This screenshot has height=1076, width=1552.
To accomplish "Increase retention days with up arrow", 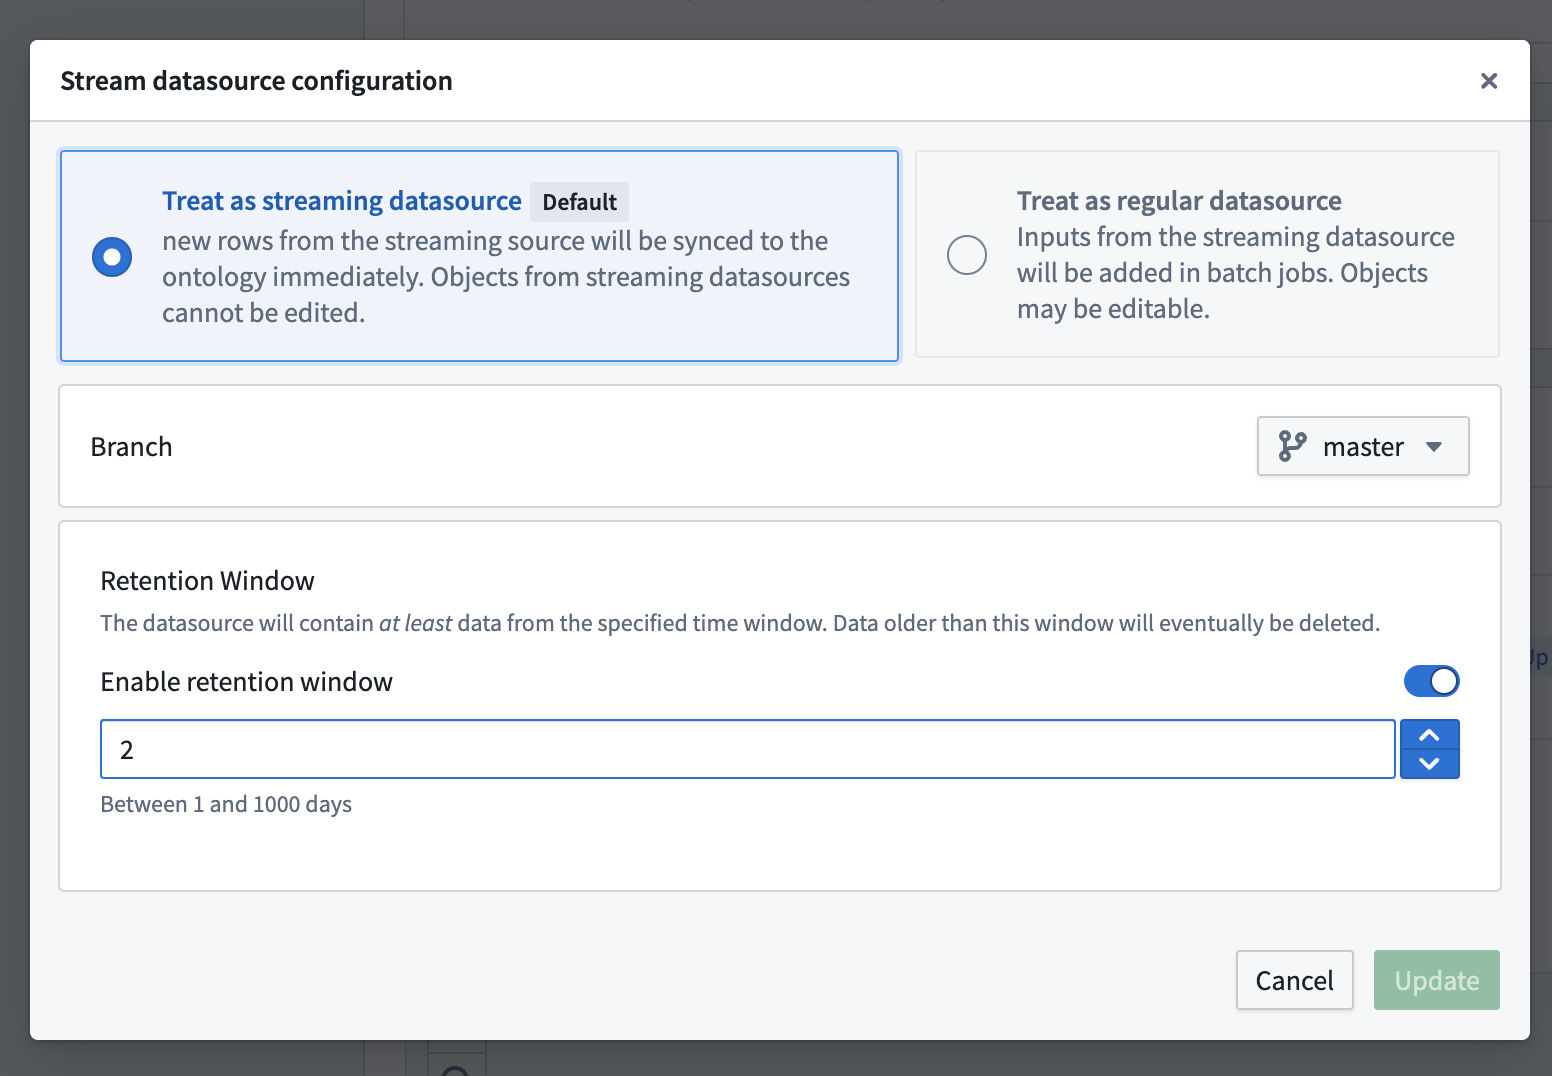I will 1430,735.
